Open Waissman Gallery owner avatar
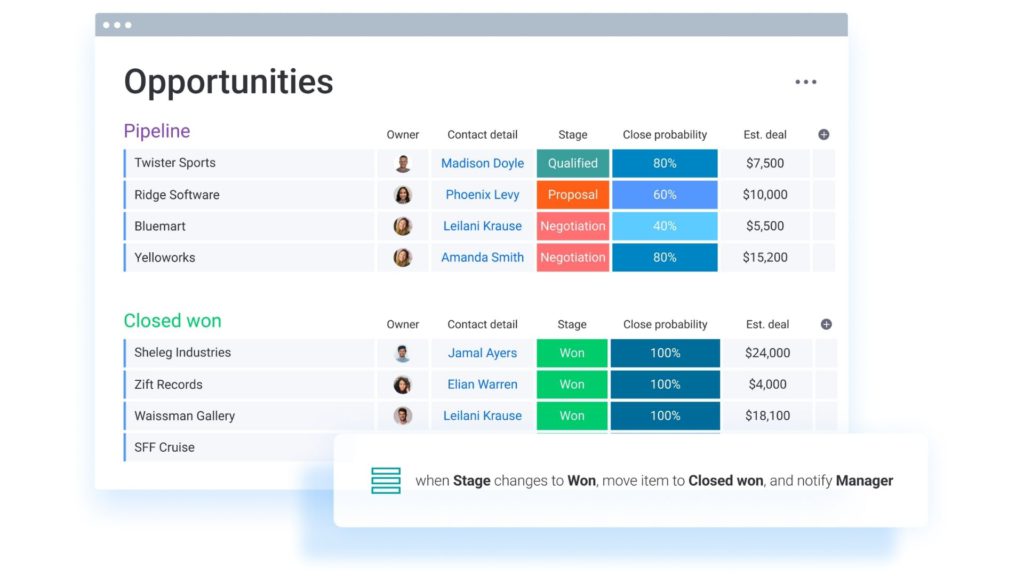 click(403, 415)
